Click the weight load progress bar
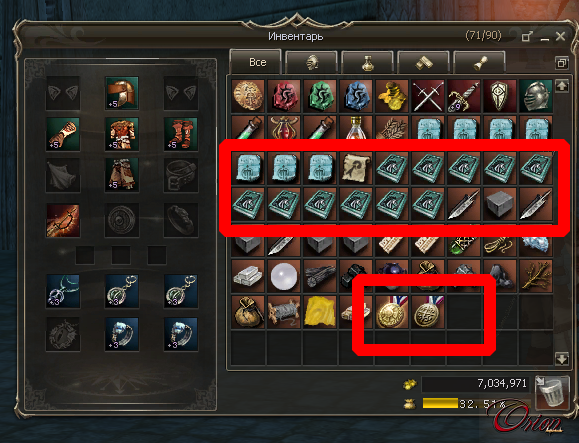579x443 pixels. pyautogui.click(x=476, y=403)
